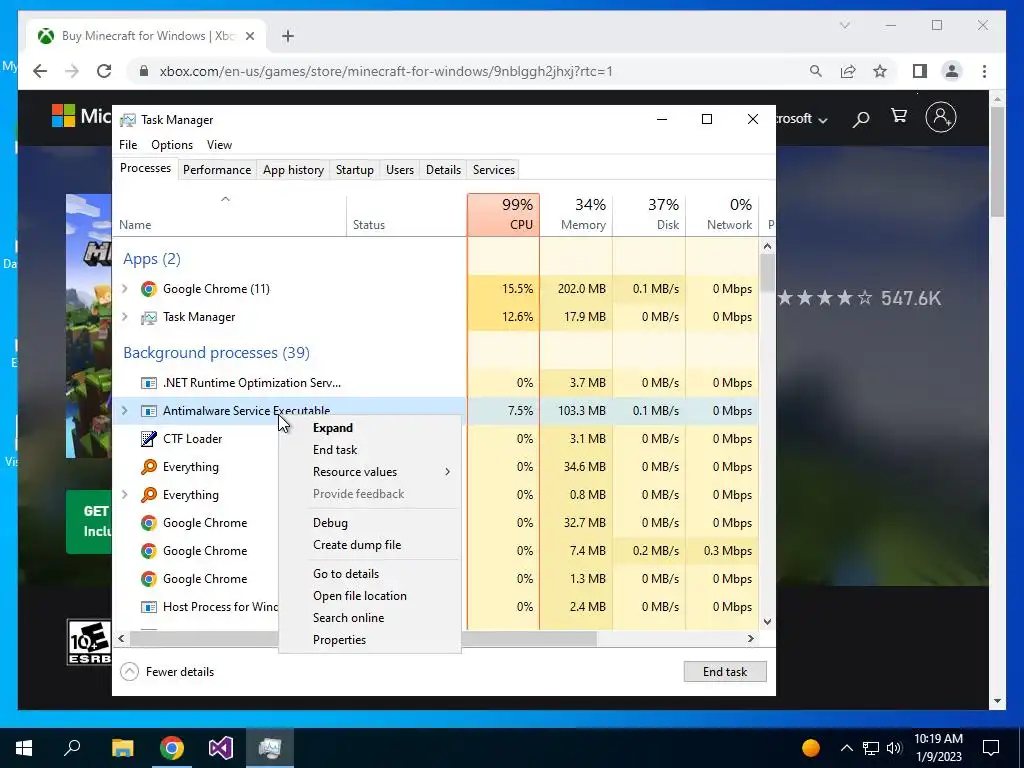Open the volume control in system tray

coord(894,748)
